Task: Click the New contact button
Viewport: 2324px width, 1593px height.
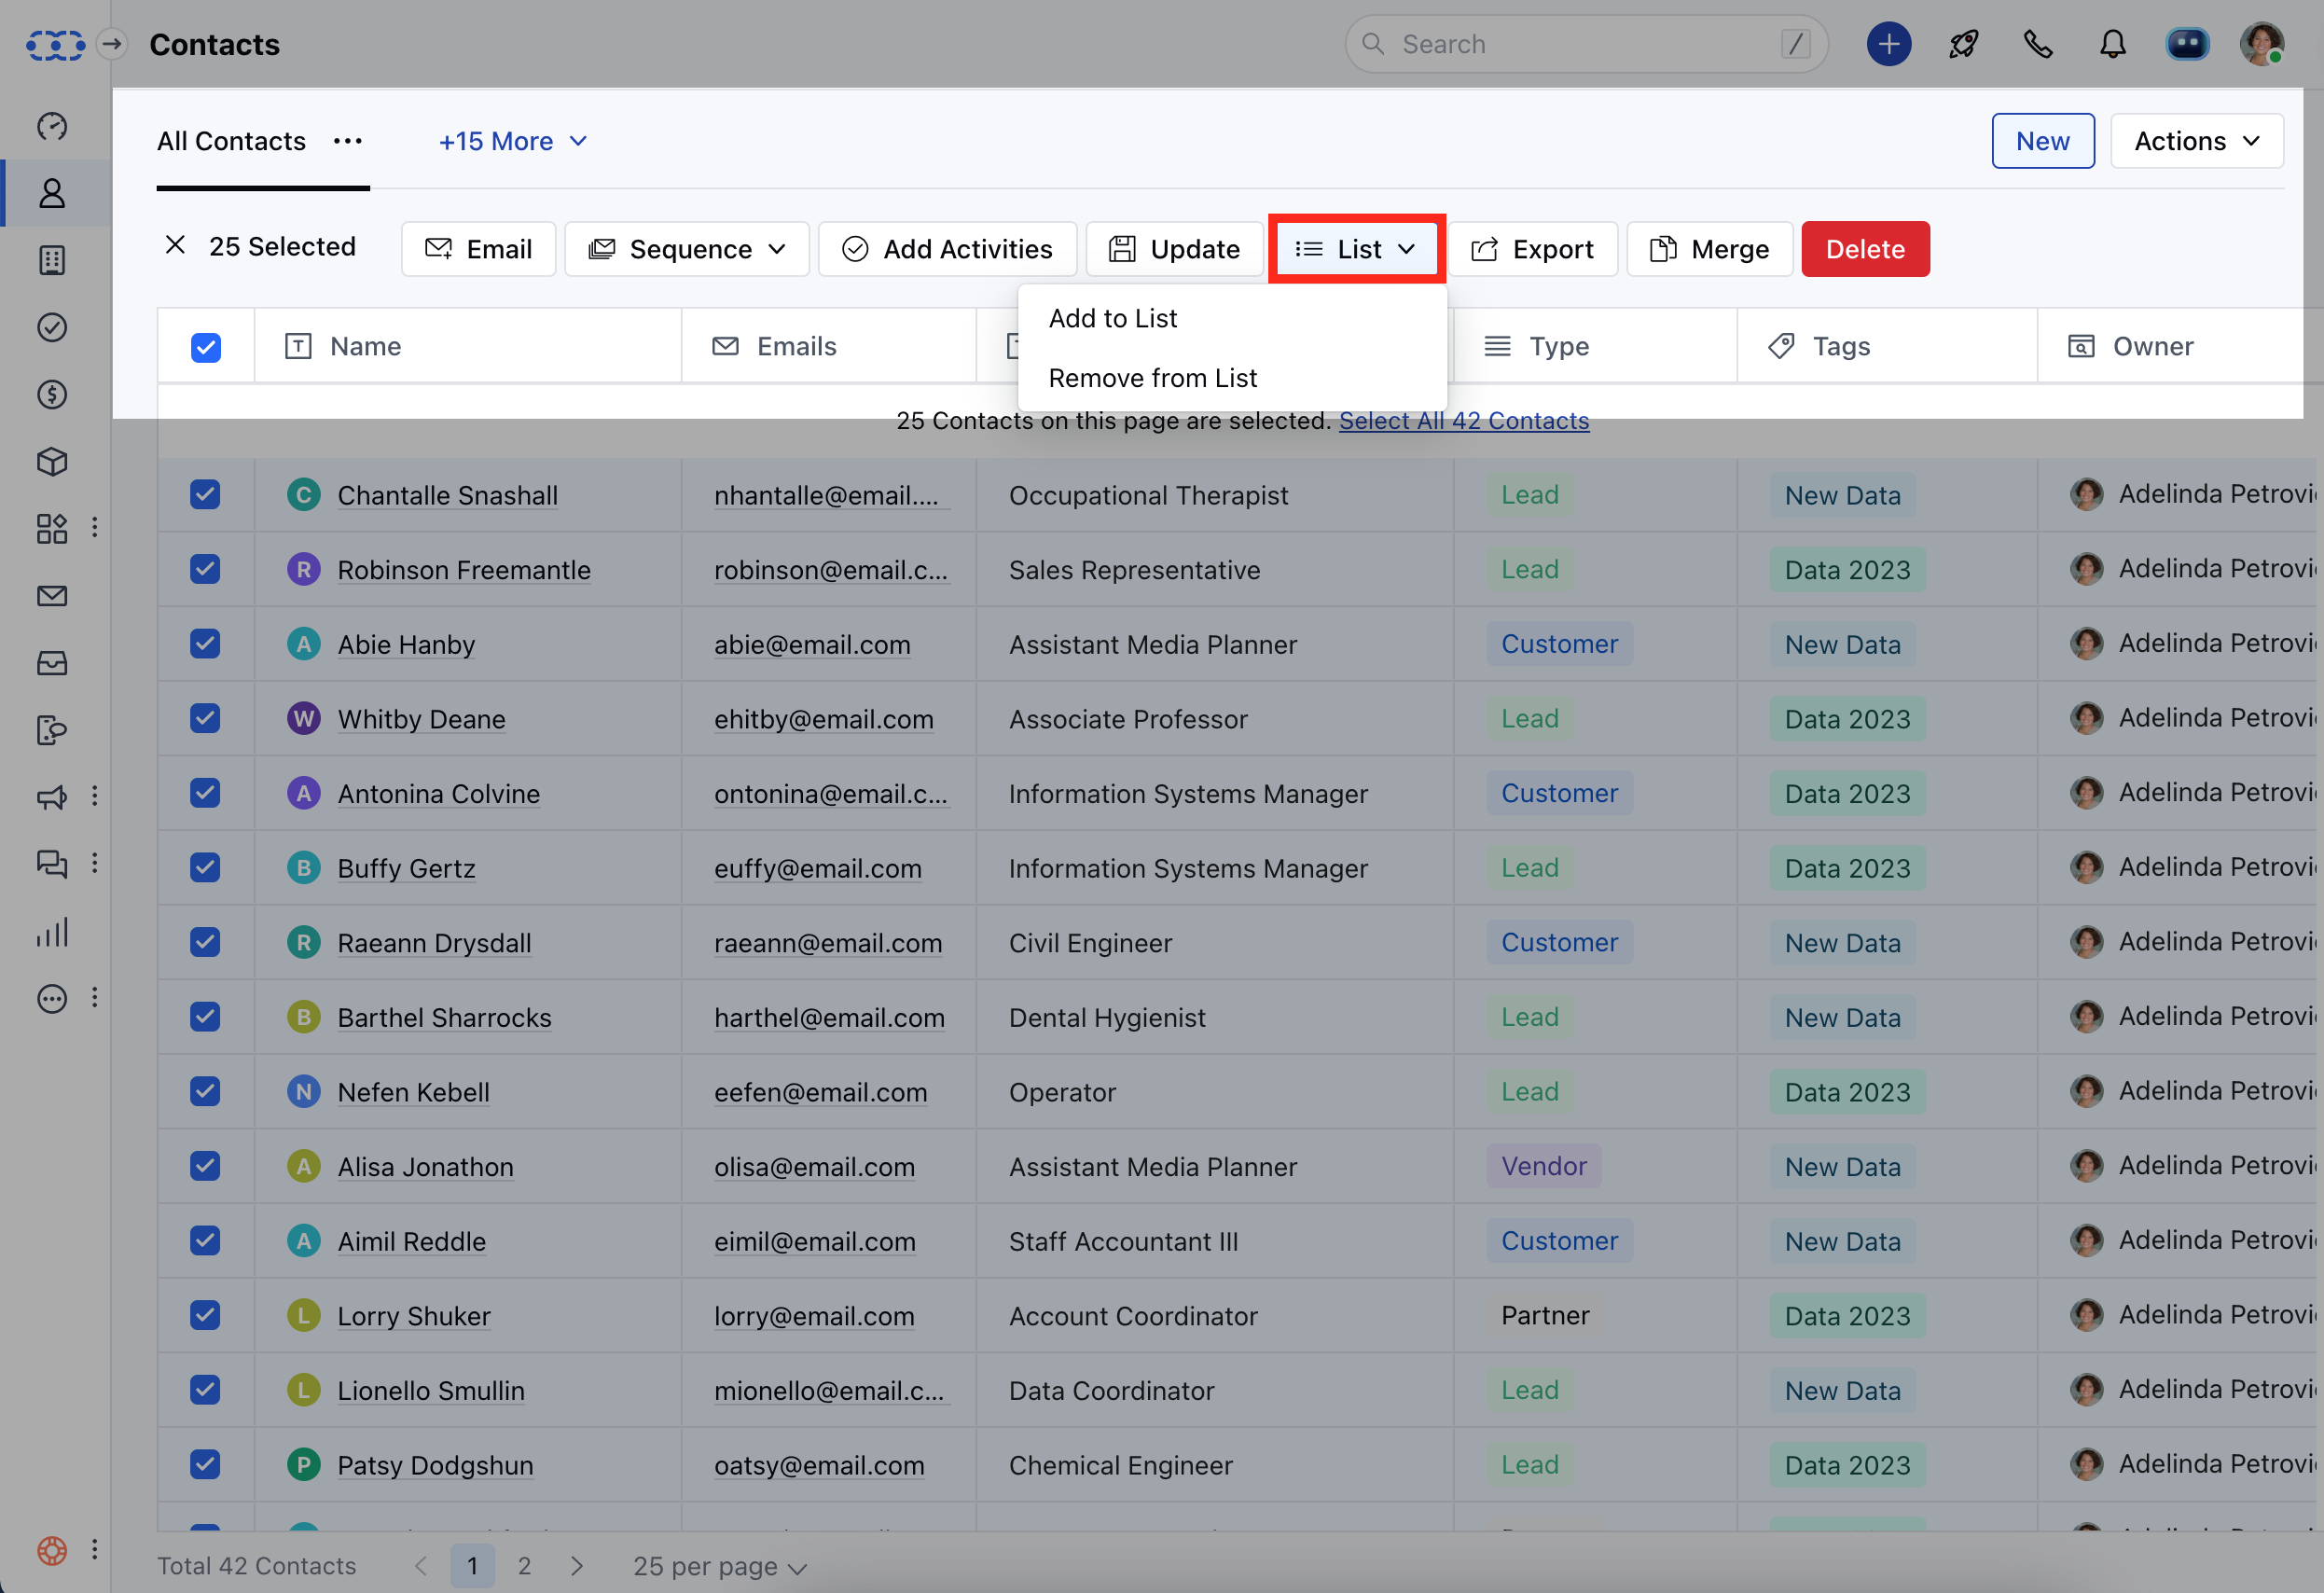Action: [x=2042, y=141]
